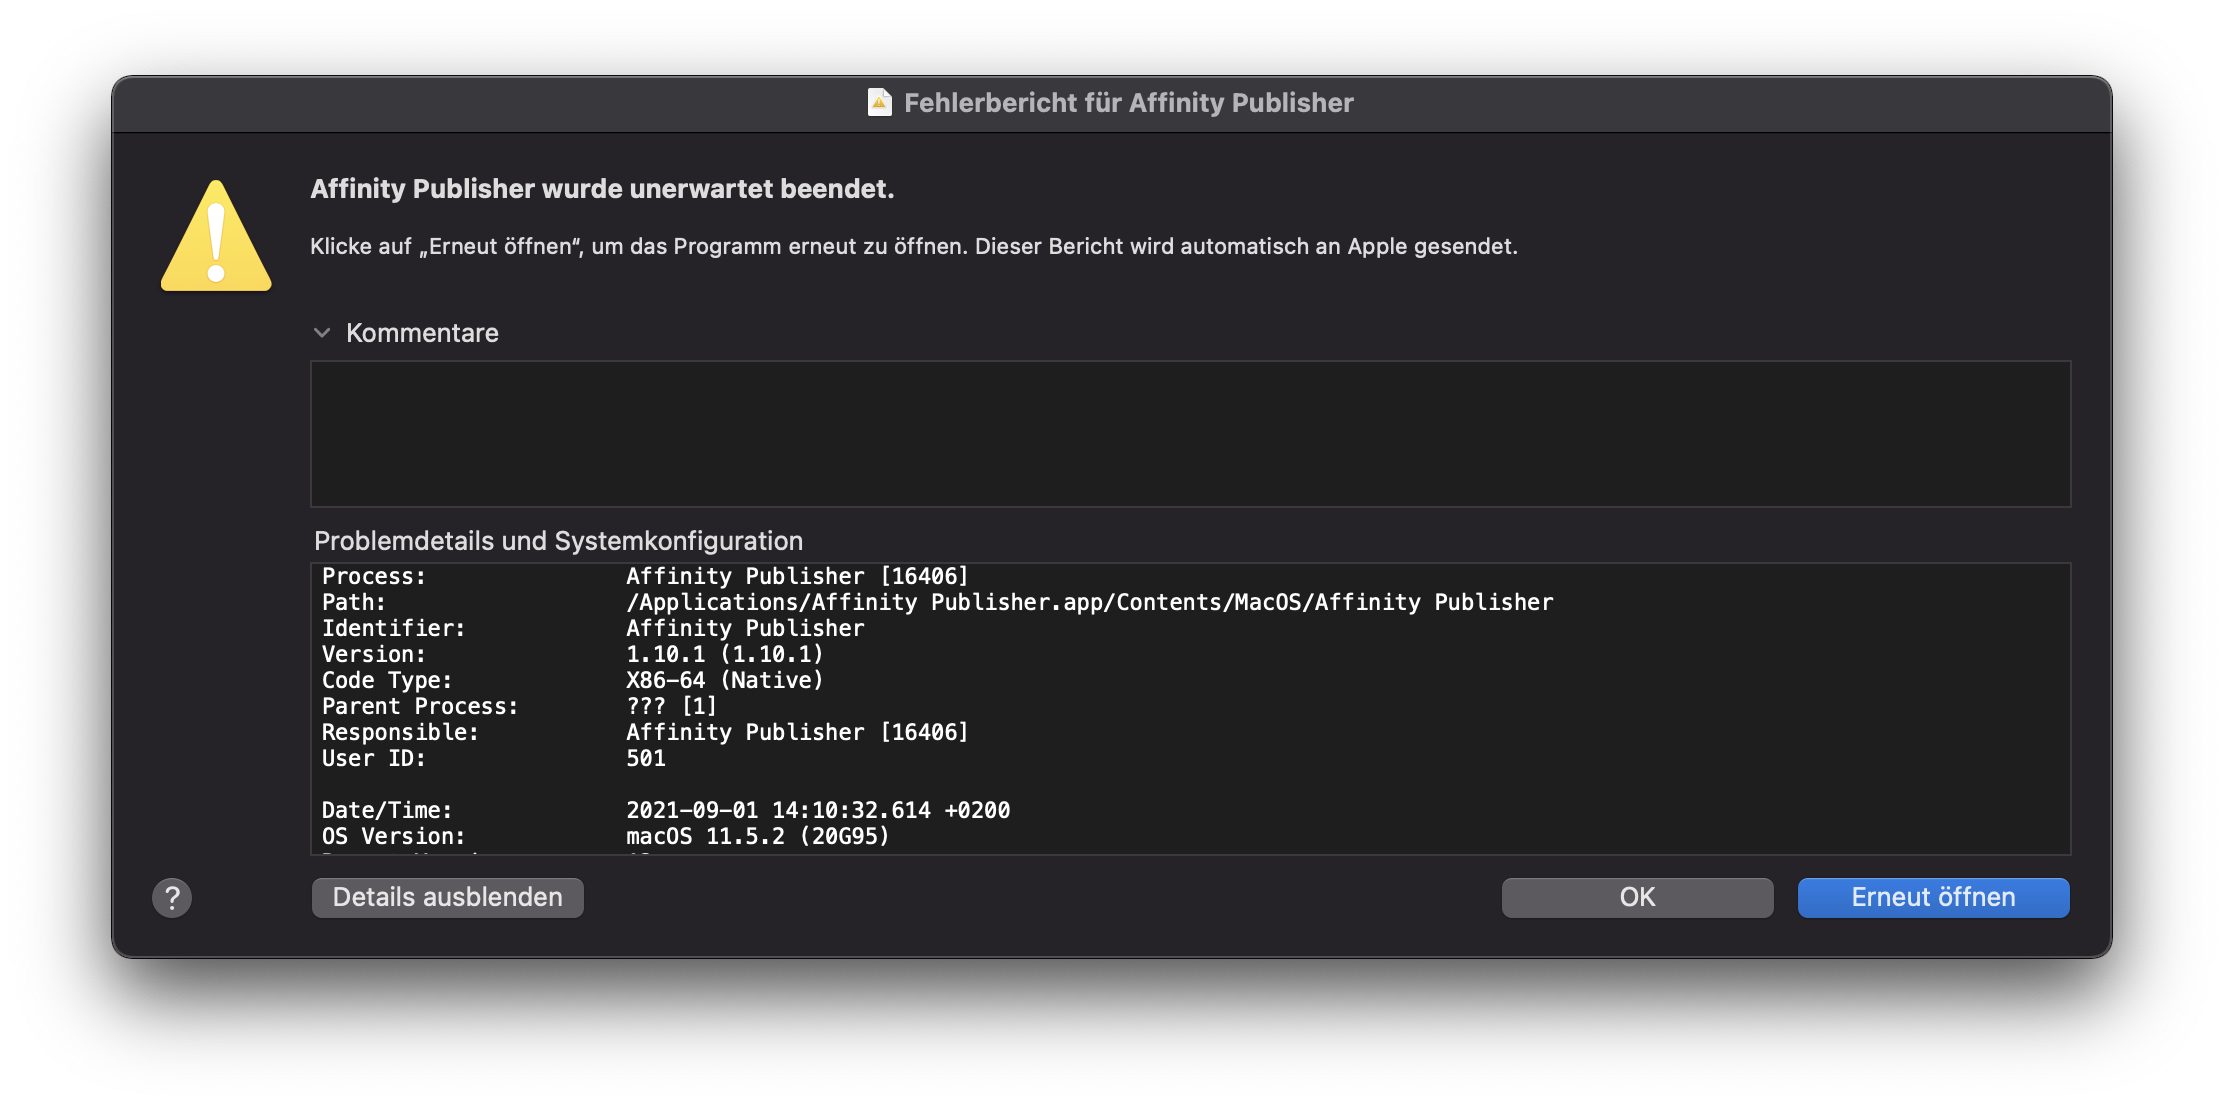Screen dimensions: 2224x1106
Task: Click the instruction text 'Klicke auf „Erneut öffnen“...'
Action: coord(913,247)
